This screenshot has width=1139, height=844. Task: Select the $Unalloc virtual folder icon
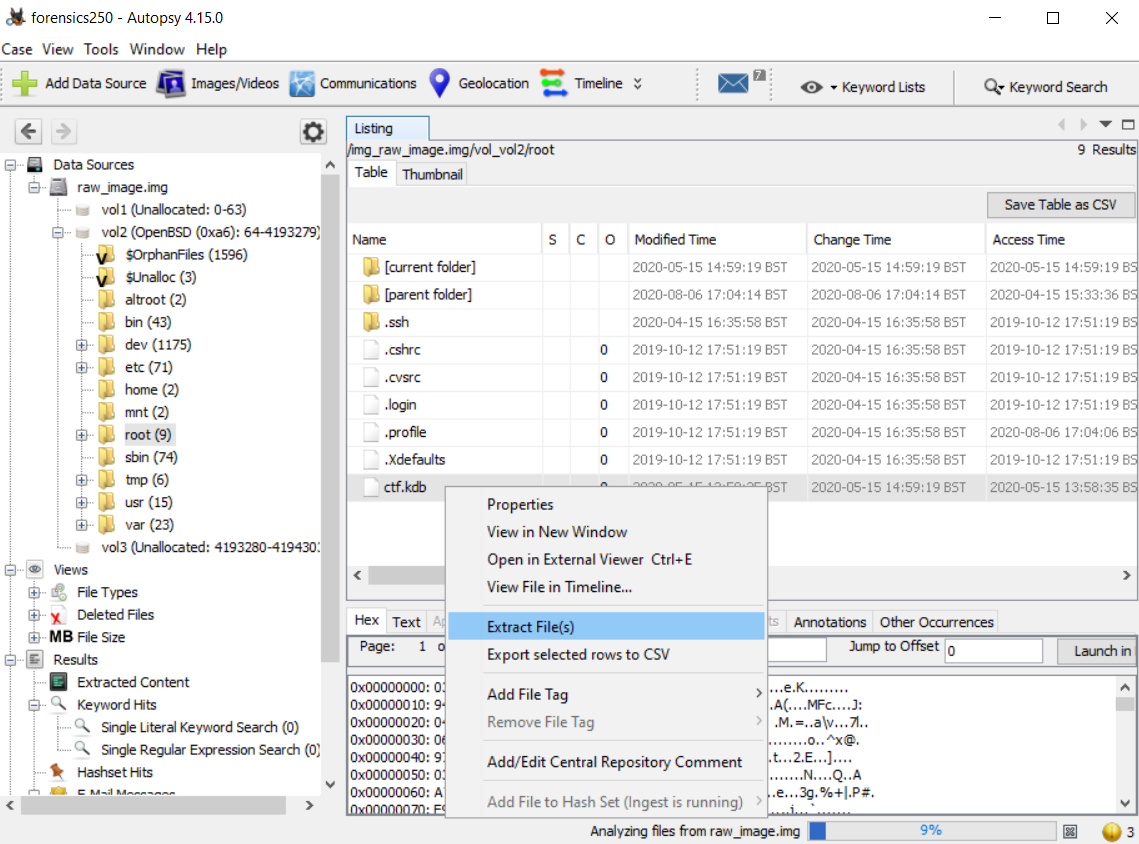106,277
